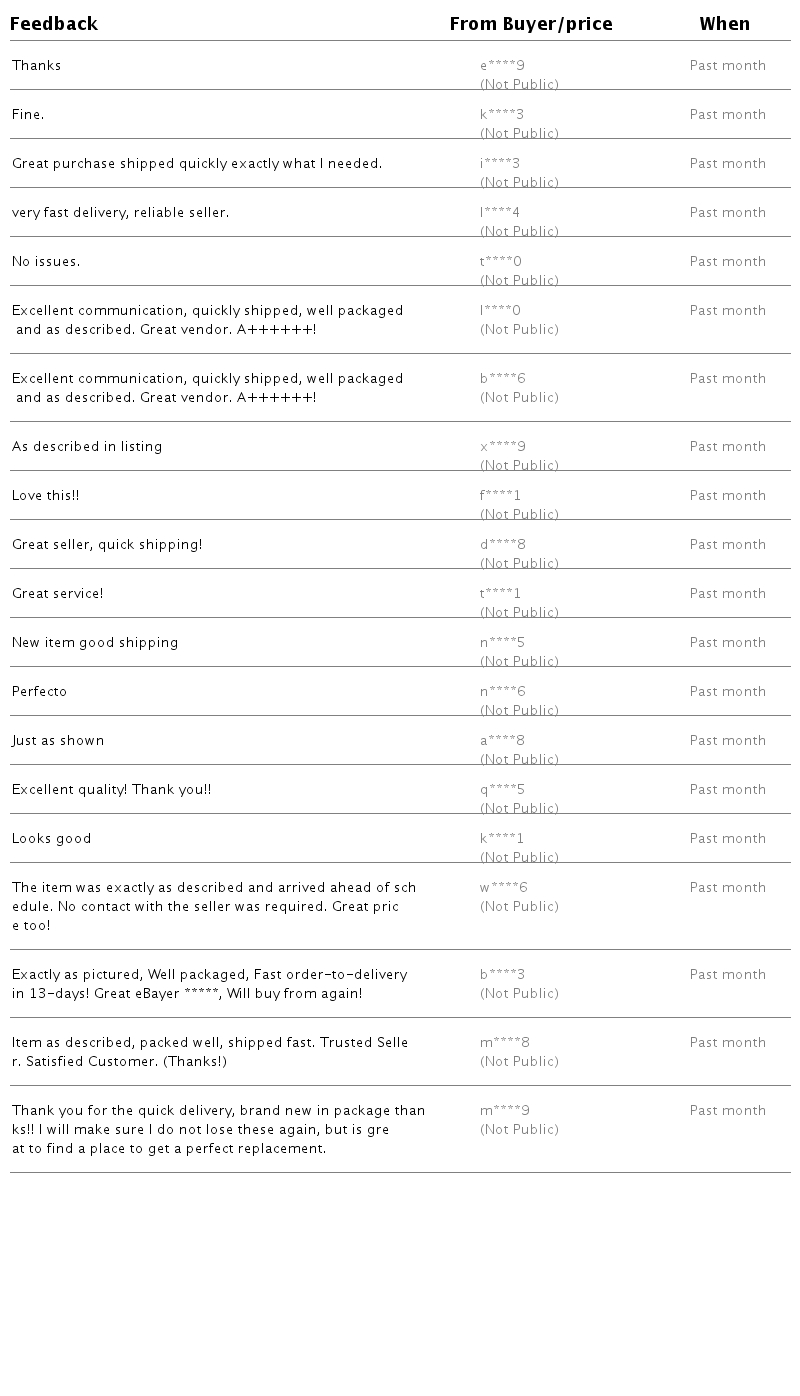Click 'Just as shown' feedback comment
This screenshot has height=1396, width=800.
click(x=58, y=741)
